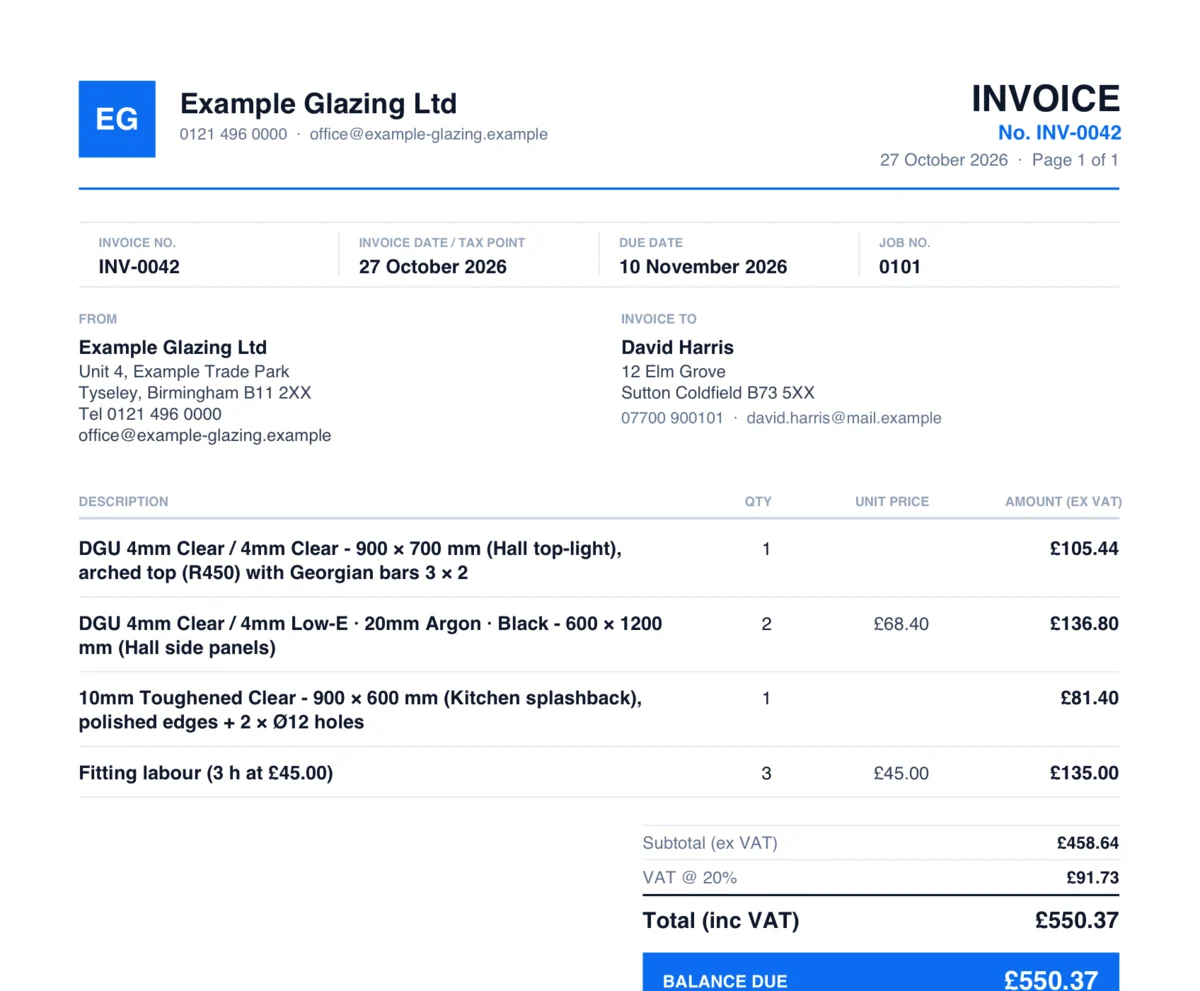
Task: Click the Total (inc VAT) label
Action: pos(721,921)
